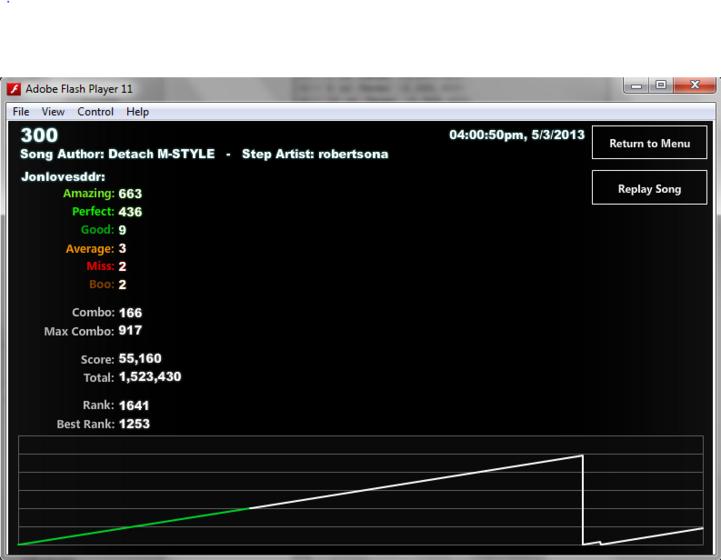
Task: Click the Step Artist robertsona text
Action: (315, 154)
